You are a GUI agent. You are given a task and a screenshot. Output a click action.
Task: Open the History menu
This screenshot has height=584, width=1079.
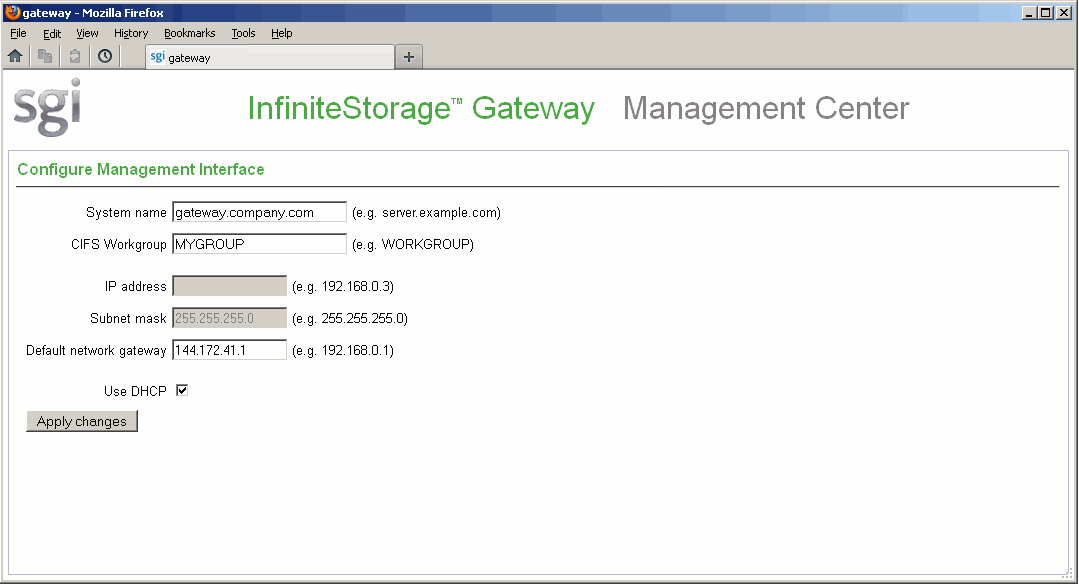pyautogui.click(x=131, y=33)
